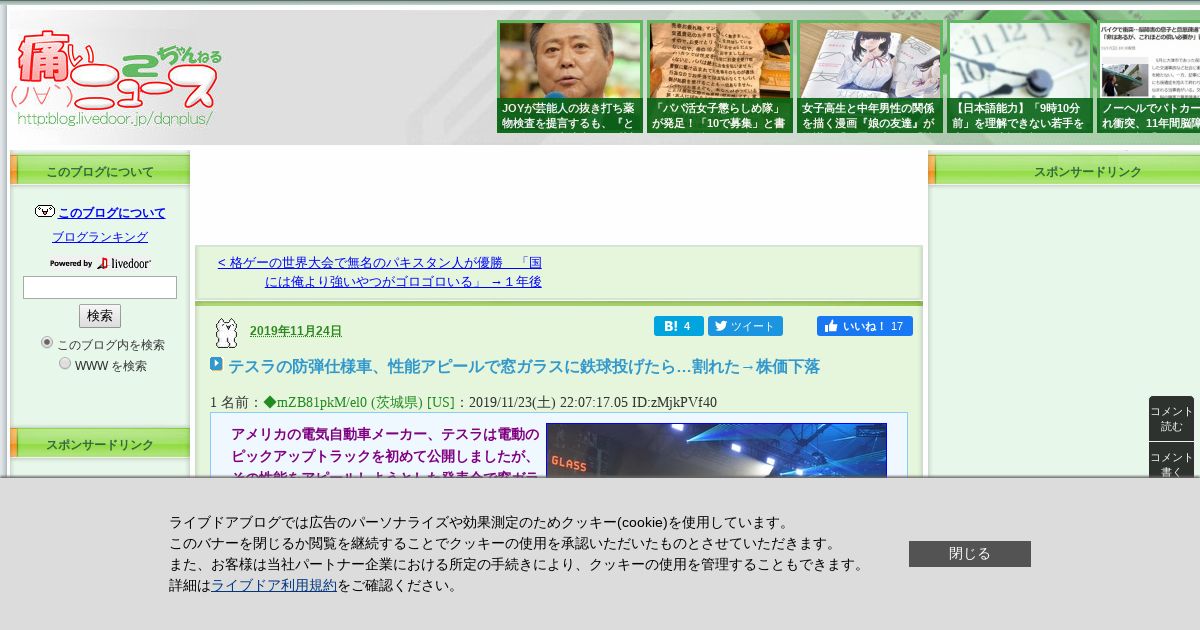The image size is (1200, 630).
Task: Open the テスラの防弾仕様車 article title link
Action: (524, 367)
